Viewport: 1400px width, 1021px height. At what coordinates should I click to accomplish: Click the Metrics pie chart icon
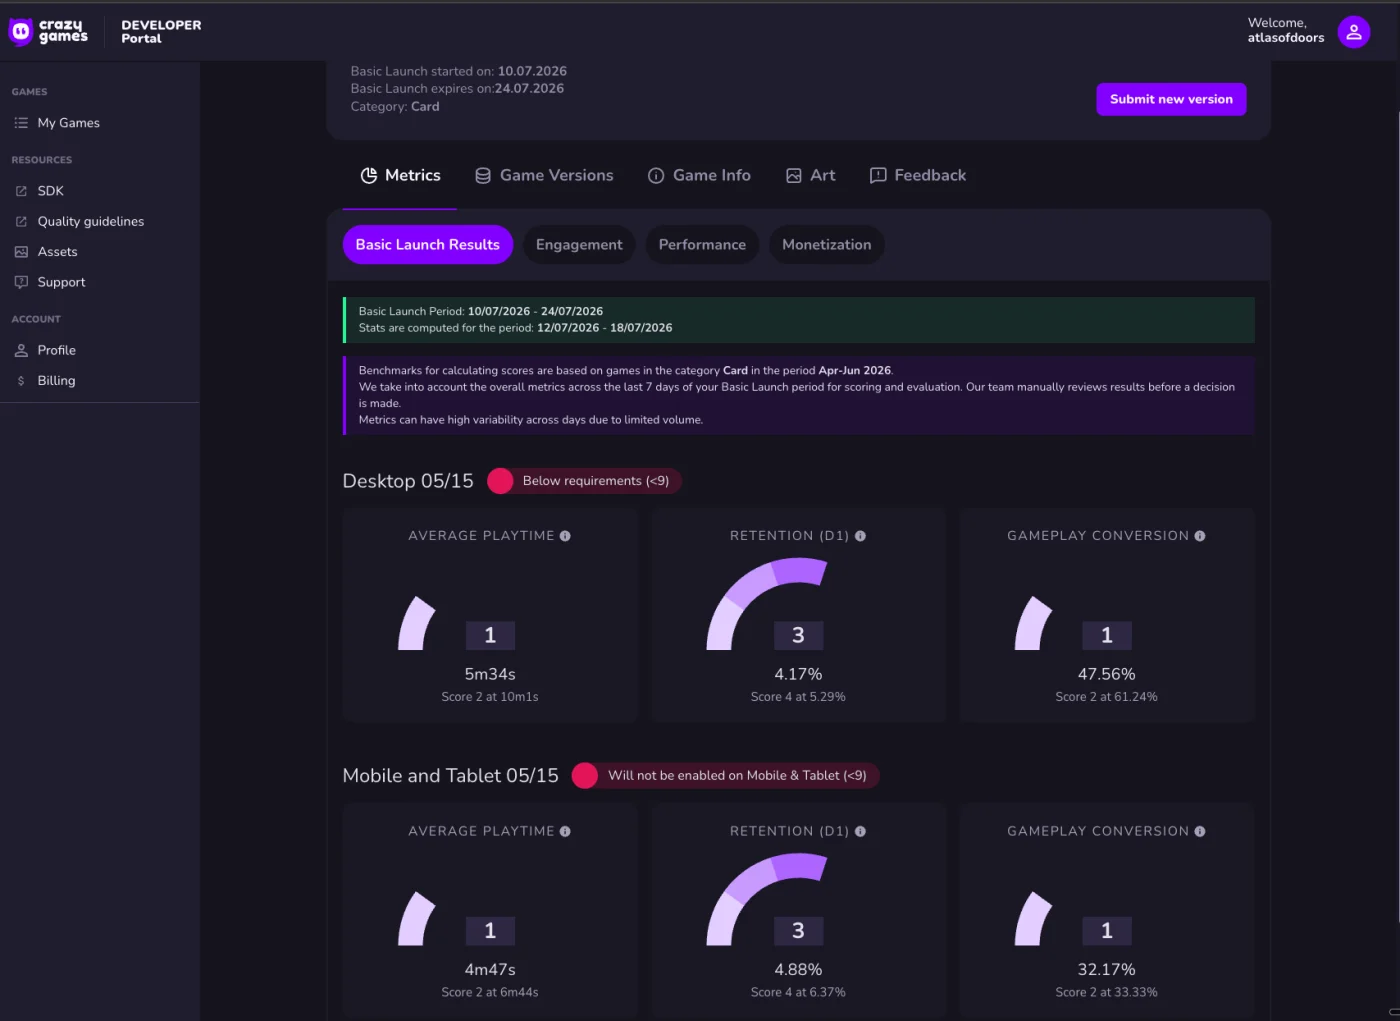[x=369, y=176]
